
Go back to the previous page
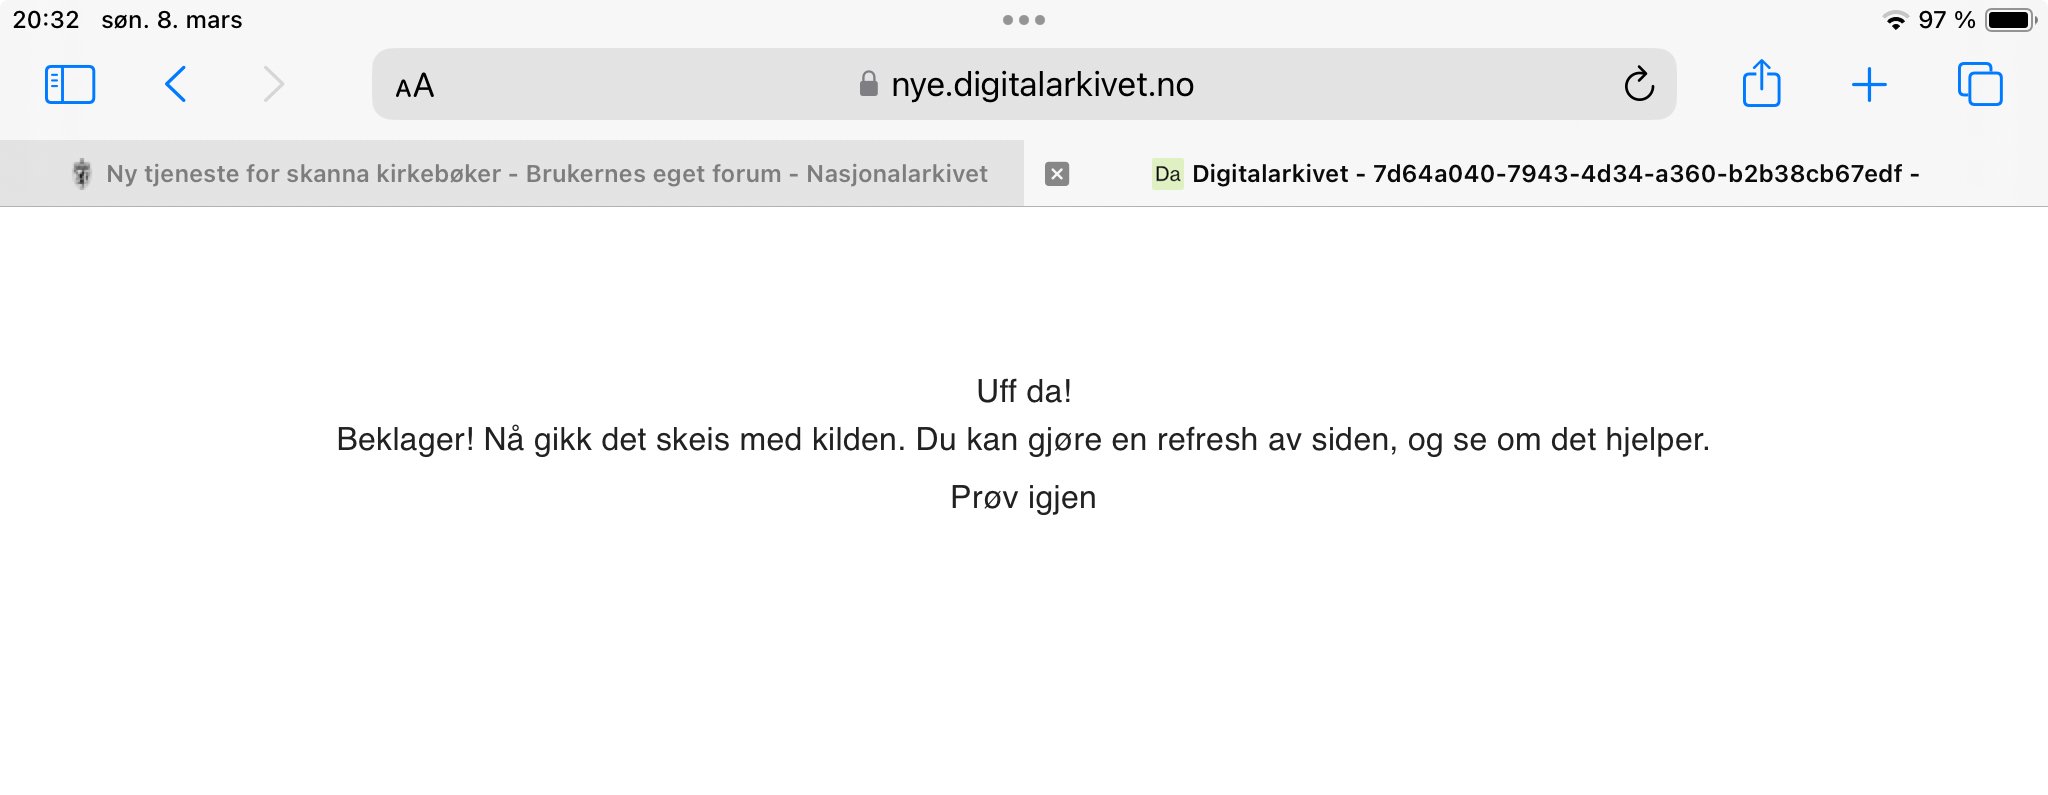(175, 85)
